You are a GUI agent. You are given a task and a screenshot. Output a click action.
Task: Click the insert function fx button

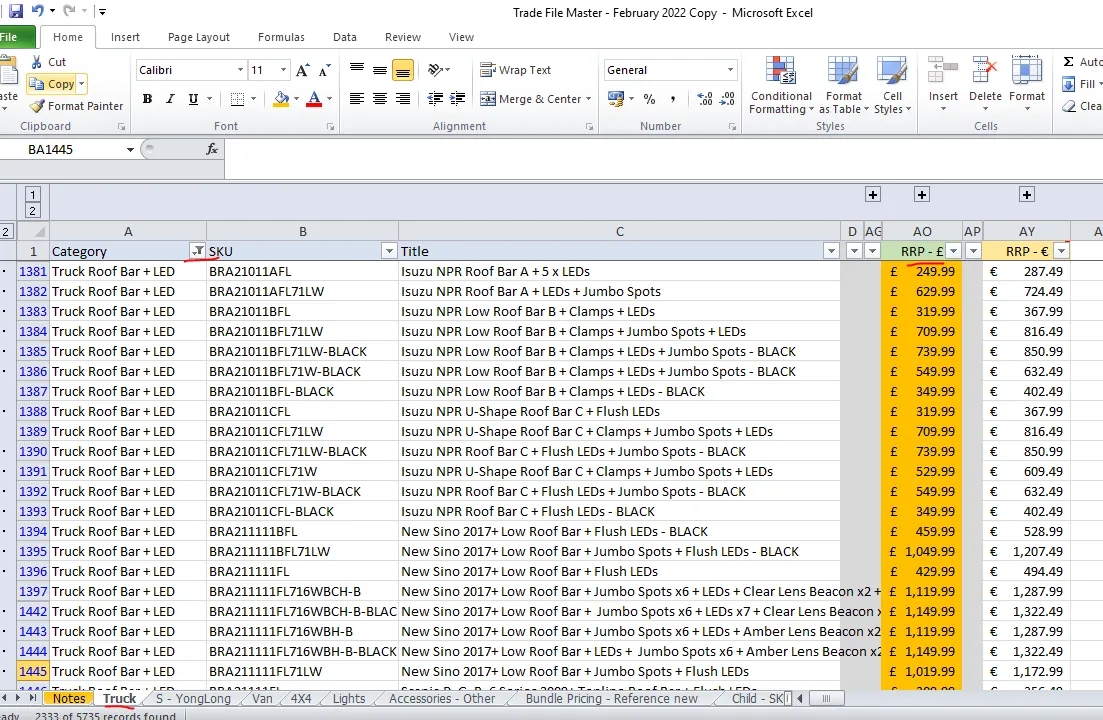pos(212,149)
